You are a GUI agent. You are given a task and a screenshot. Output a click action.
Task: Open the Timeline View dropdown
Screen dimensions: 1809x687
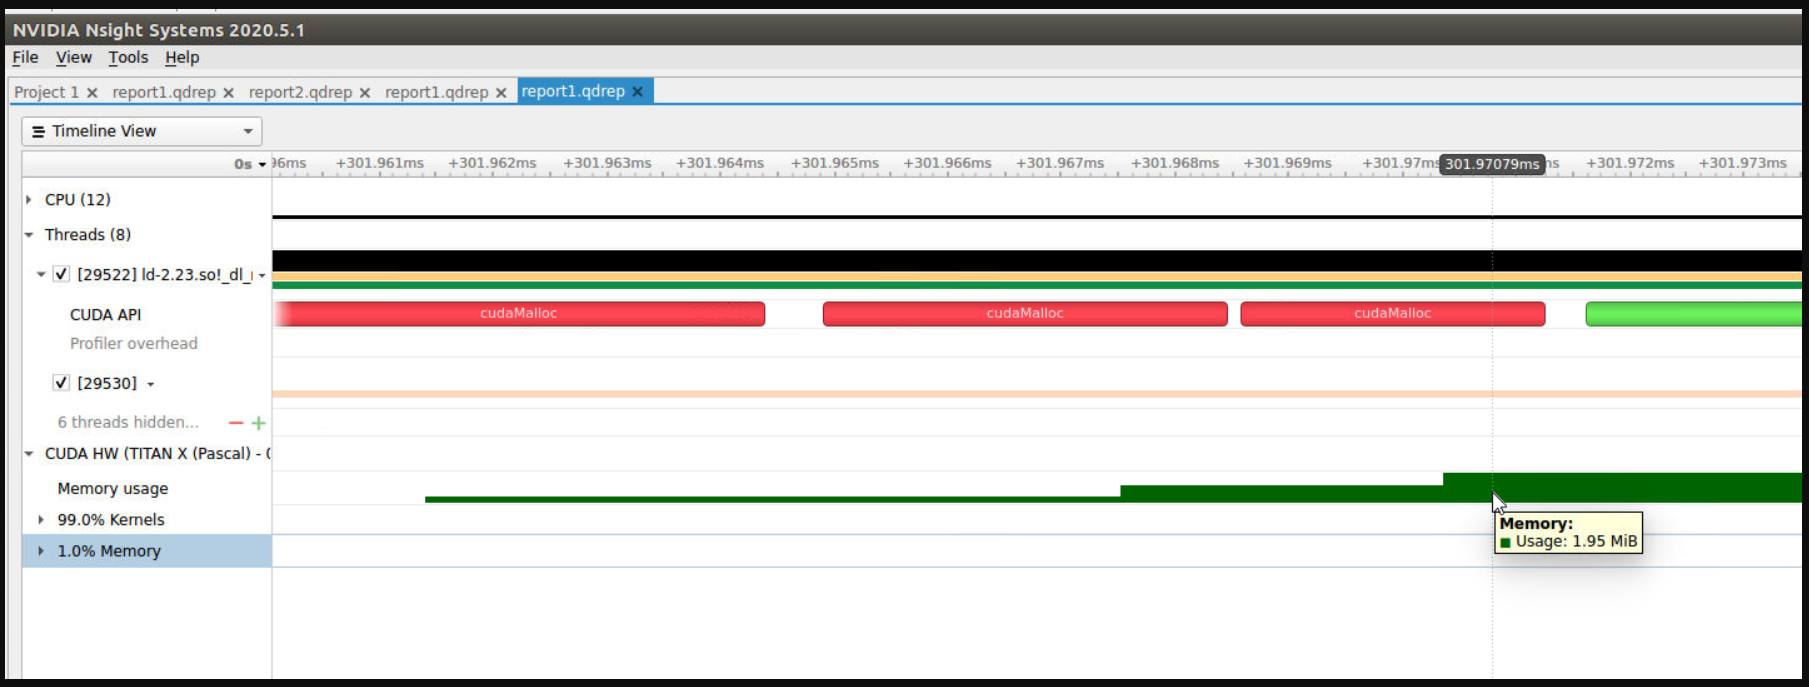coord(142,131)
